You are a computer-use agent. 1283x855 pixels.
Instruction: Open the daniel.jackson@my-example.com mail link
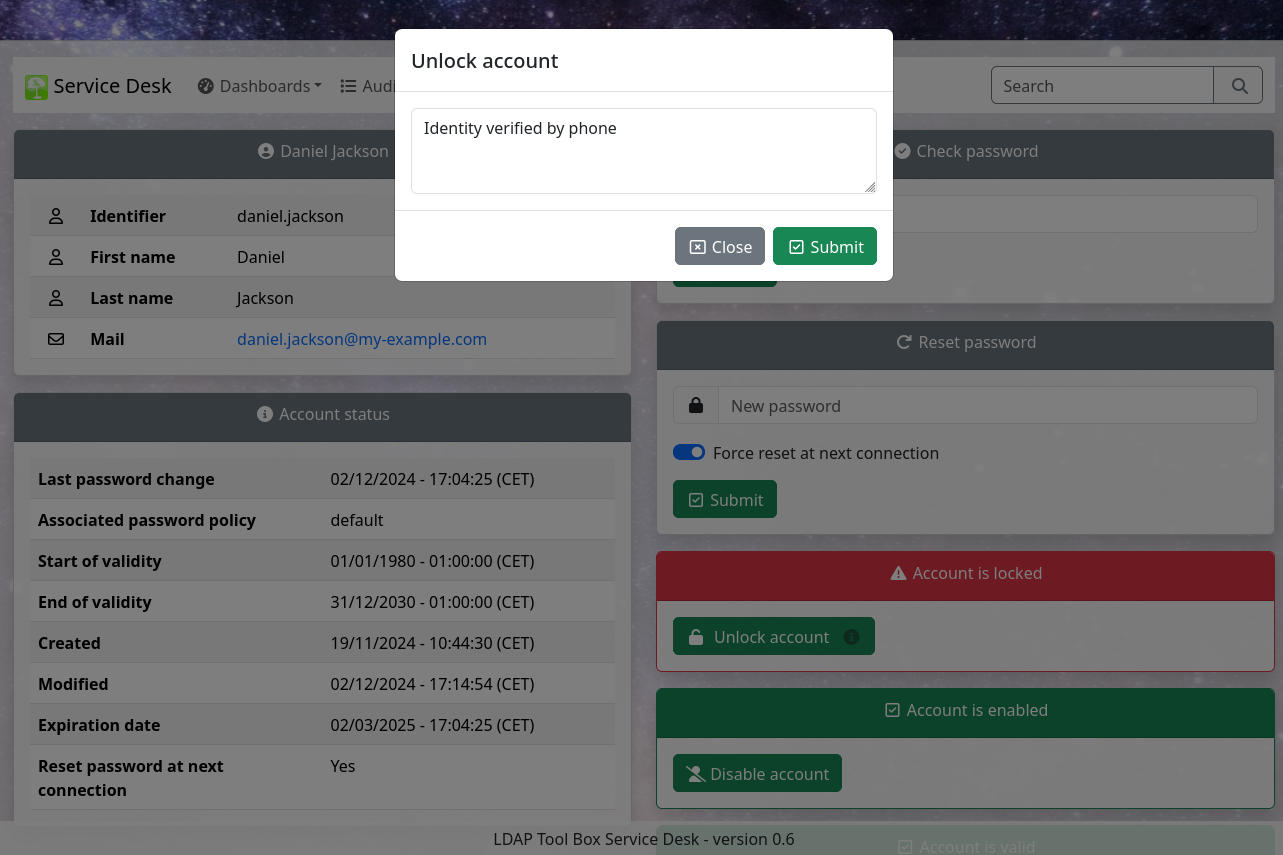coord(362,339)
